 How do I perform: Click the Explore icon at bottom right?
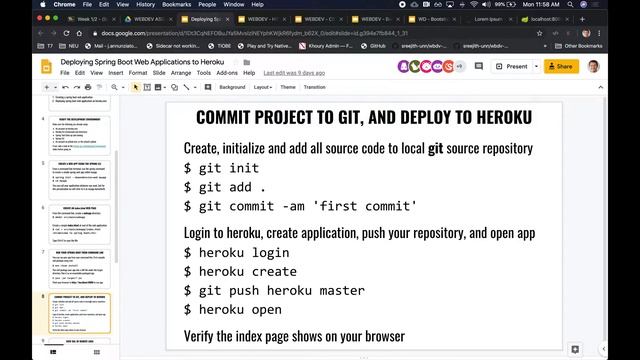tap(575, 349)
